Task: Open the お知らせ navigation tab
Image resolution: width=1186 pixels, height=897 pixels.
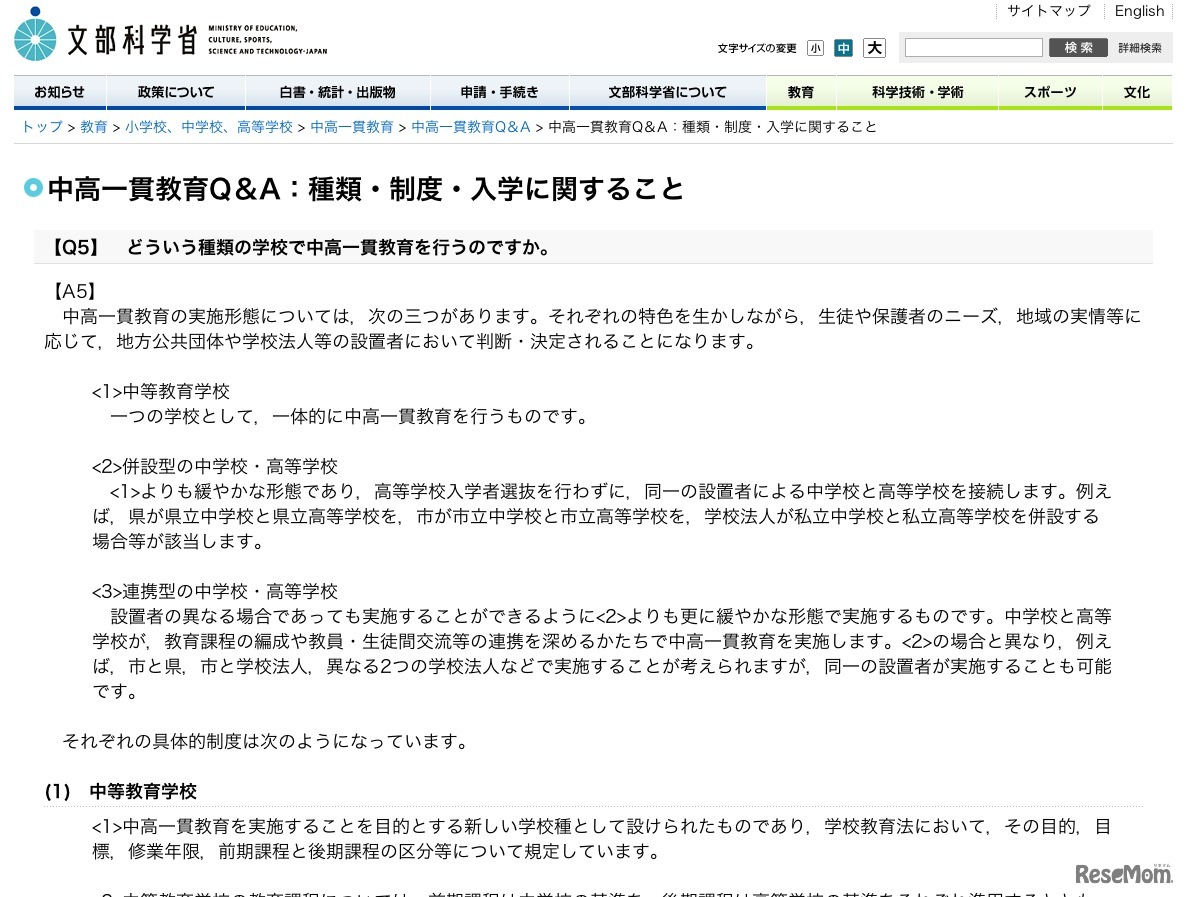Action: pos(59,92)
